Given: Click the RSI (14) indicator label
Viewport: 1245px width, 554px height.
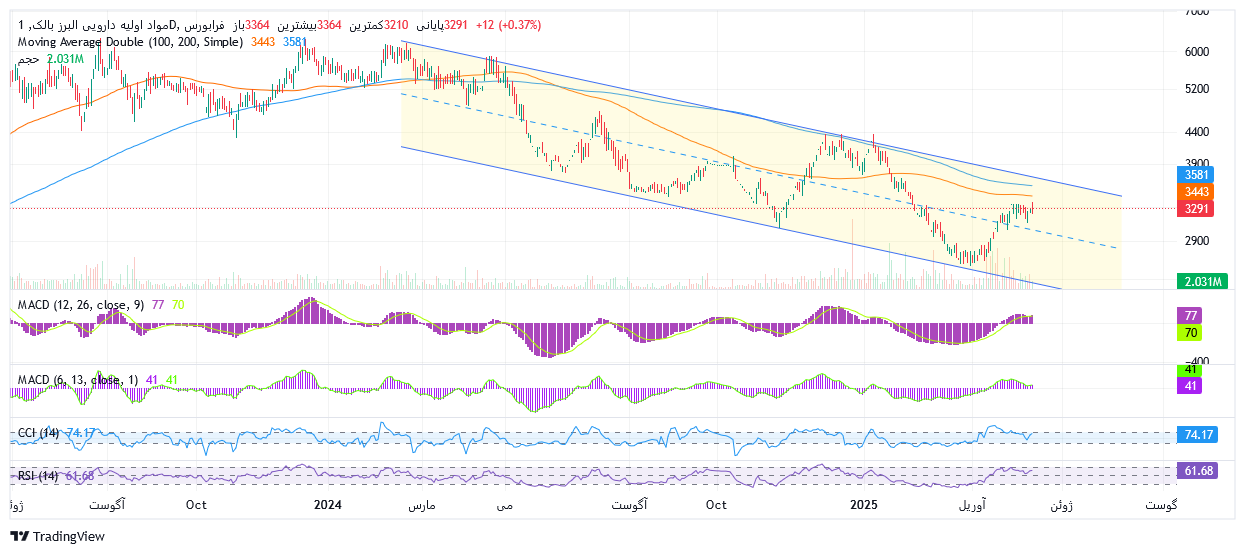Looking at the screenshot, I should pos(39,475).
